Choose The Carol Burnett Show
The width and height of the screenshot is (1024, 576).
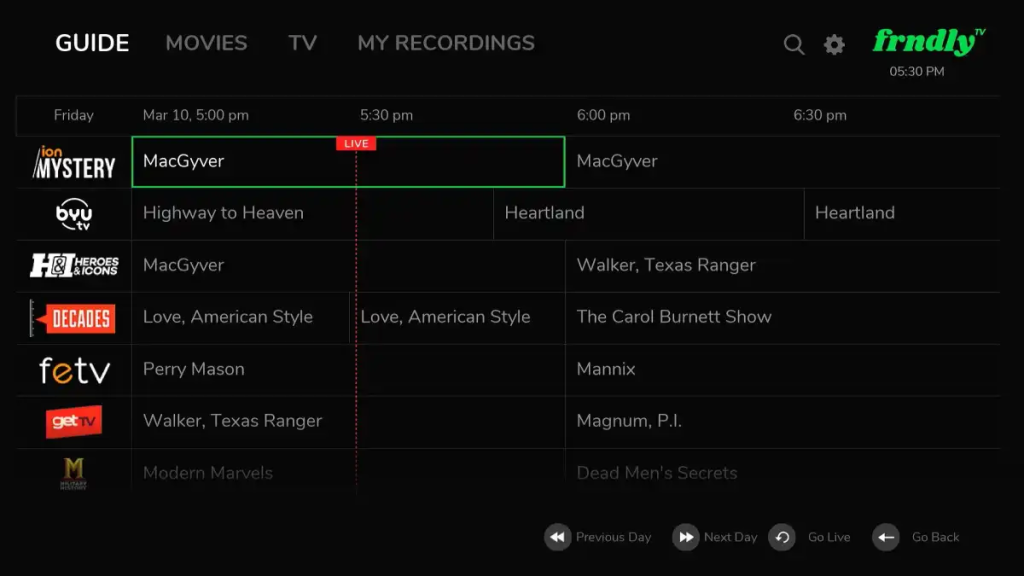(782, 318)
